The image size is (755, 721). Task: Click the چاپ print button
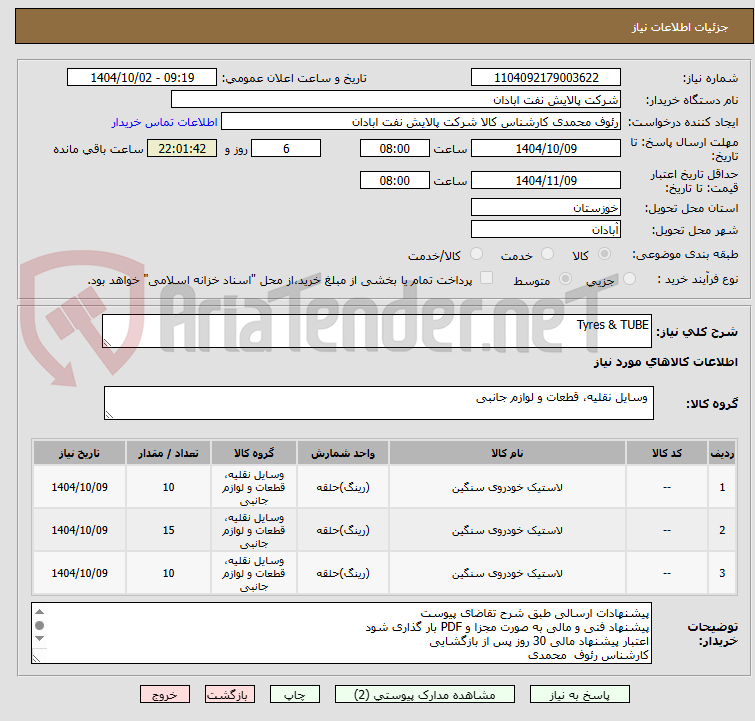[295, 695]
